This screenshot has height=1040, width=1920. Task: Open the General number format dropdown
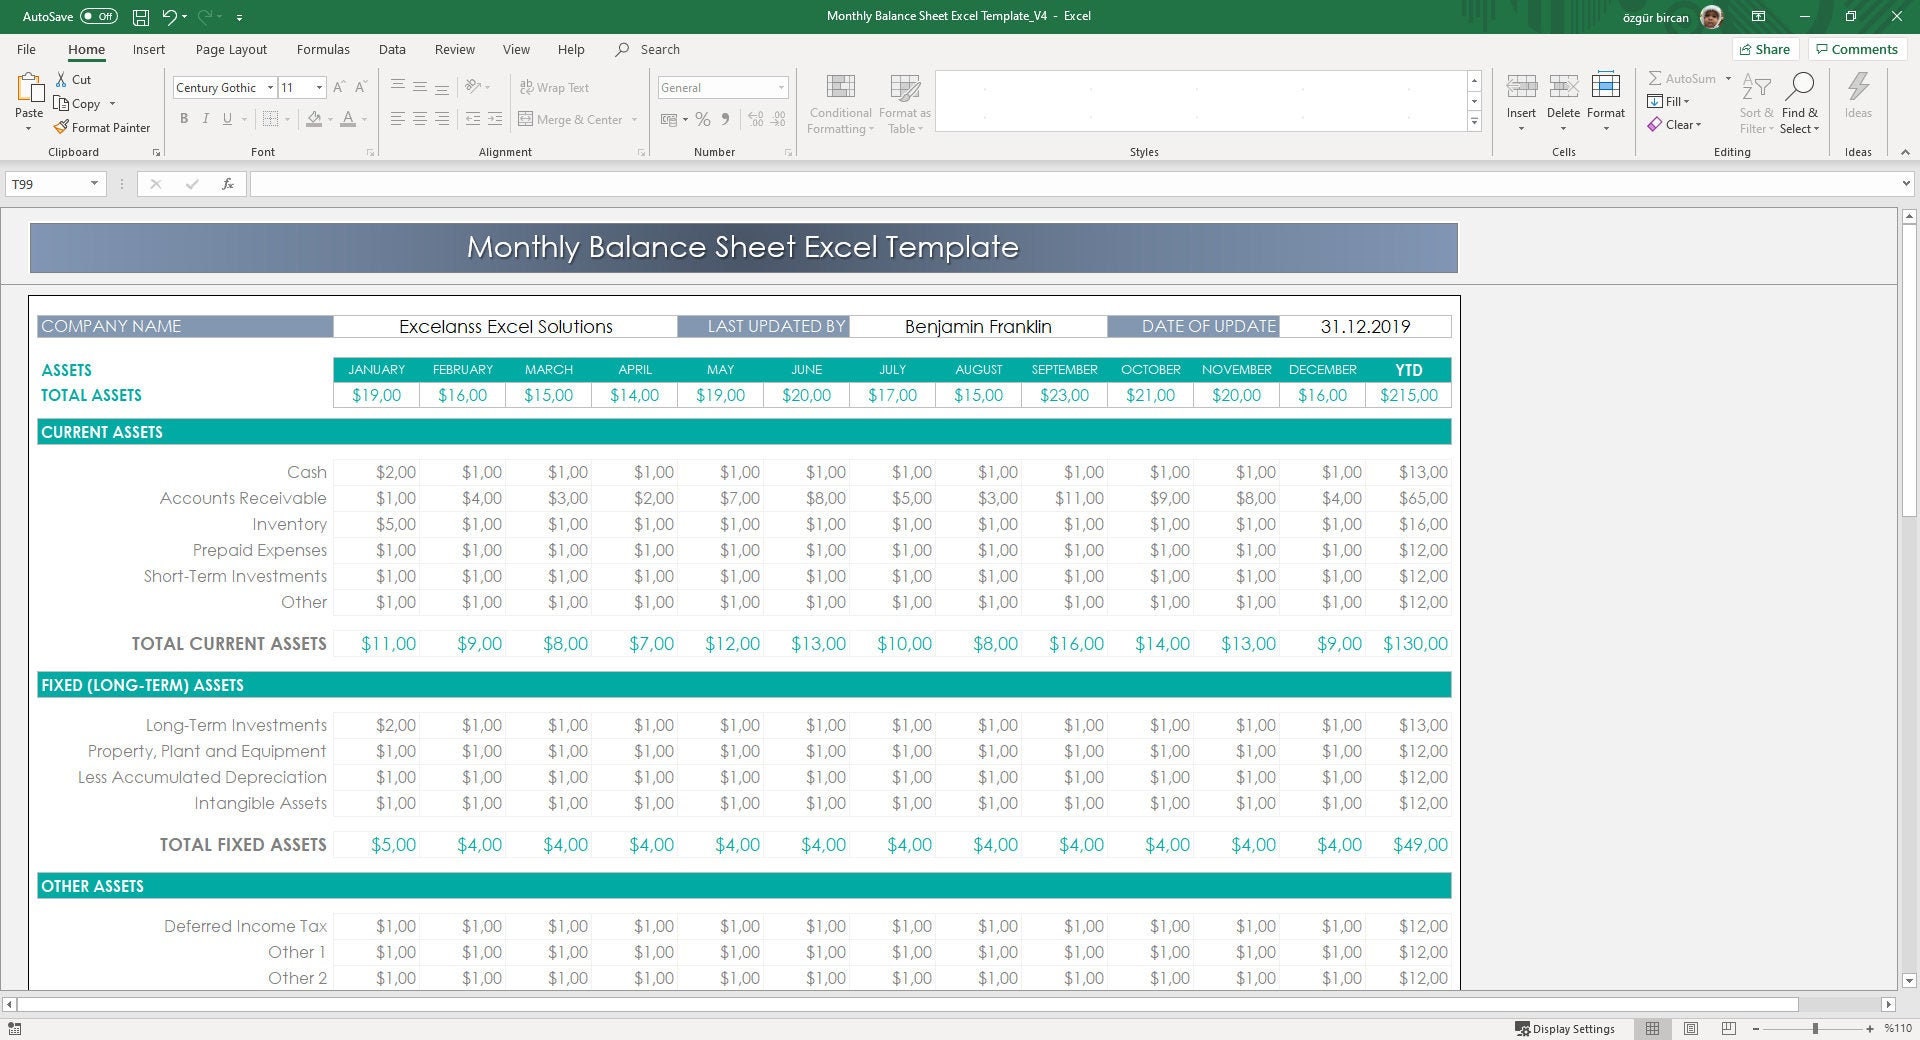coord(781,87)
